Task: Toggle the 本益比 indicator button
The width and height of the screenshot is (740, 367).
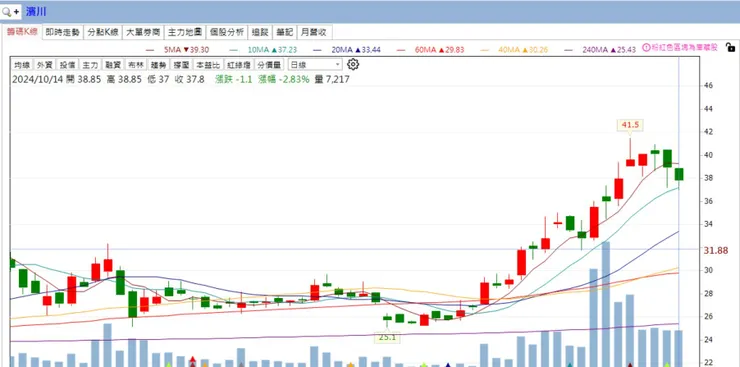Action: (x=208, y=65)
